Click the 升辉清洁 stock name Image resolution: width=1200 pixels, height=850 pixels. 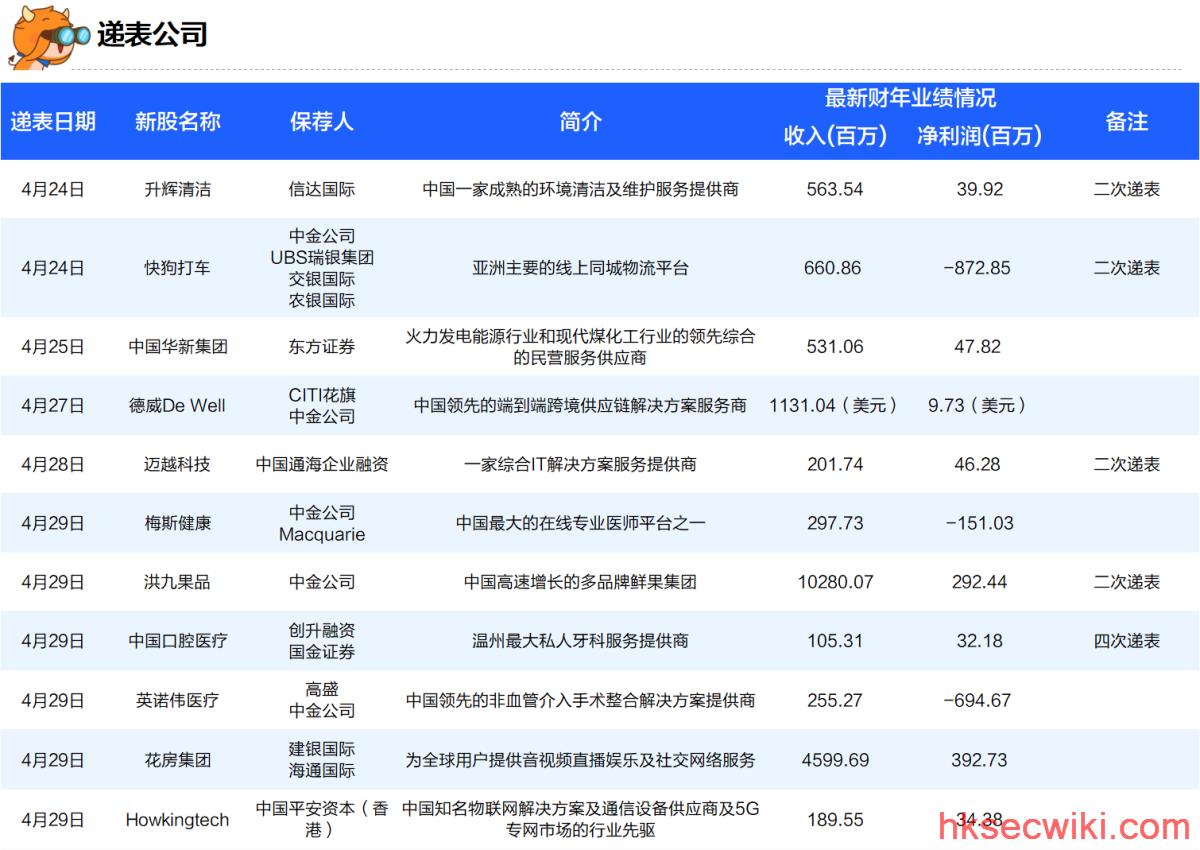178,189
